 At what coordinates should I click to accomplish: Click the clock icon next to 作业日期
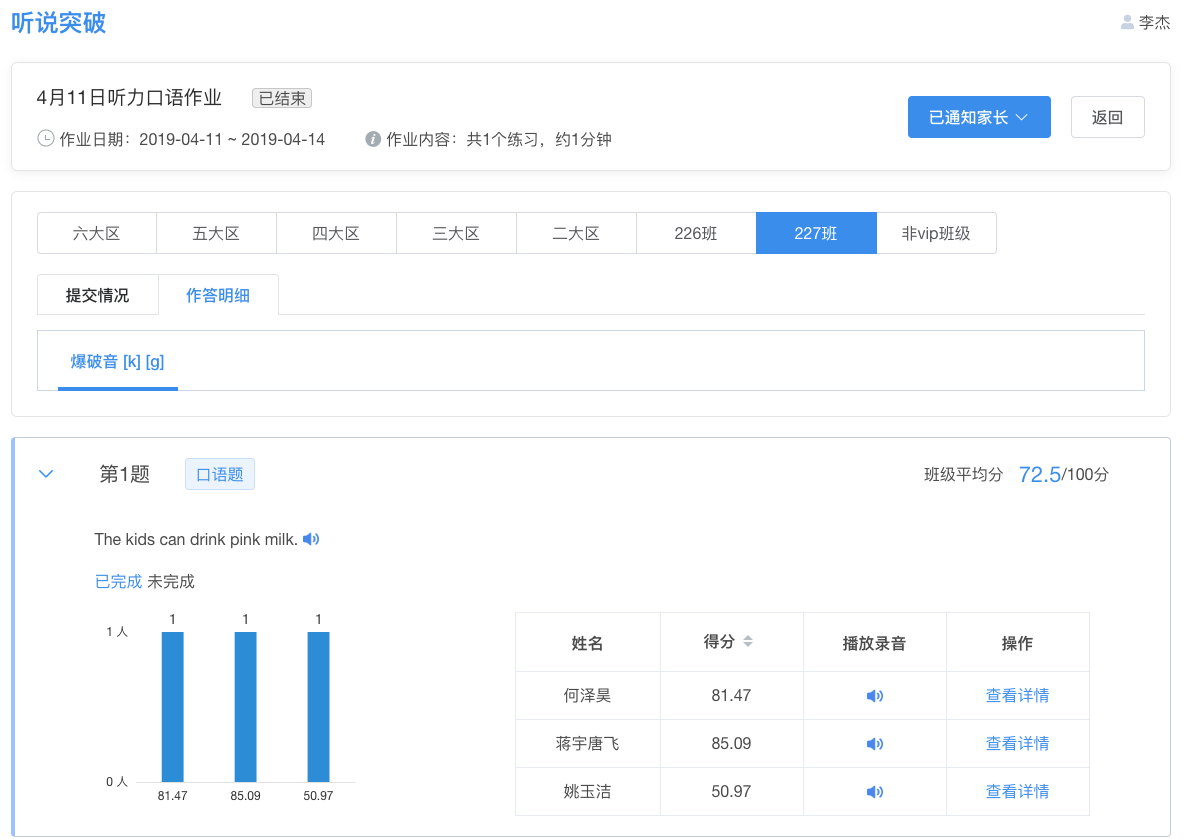click(46, 139)
